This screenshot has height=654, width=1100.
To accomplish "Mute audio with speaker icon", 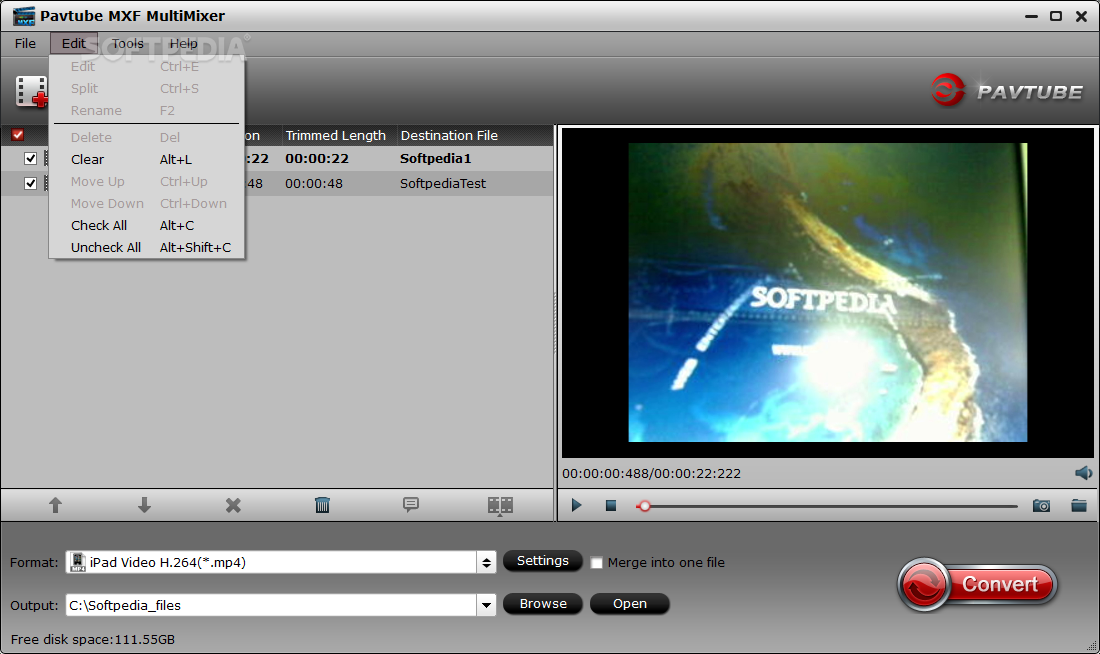I will point(1083,473).
